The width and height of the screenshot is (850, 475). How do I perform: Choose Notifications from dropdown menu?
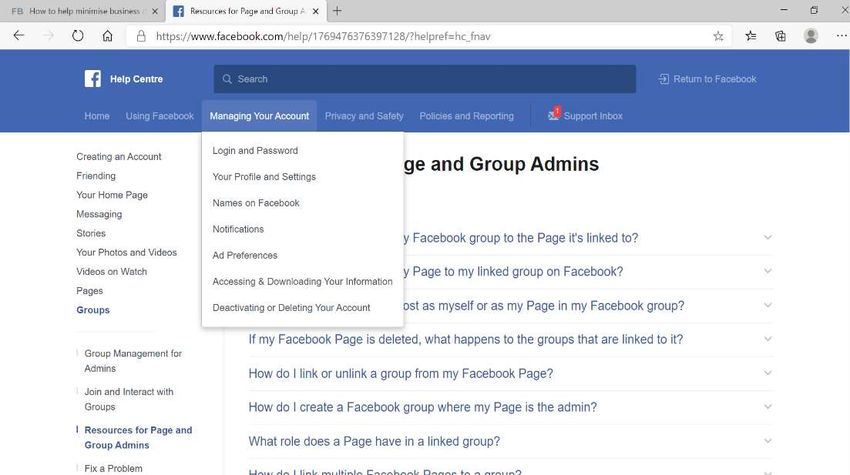[238, 229]
